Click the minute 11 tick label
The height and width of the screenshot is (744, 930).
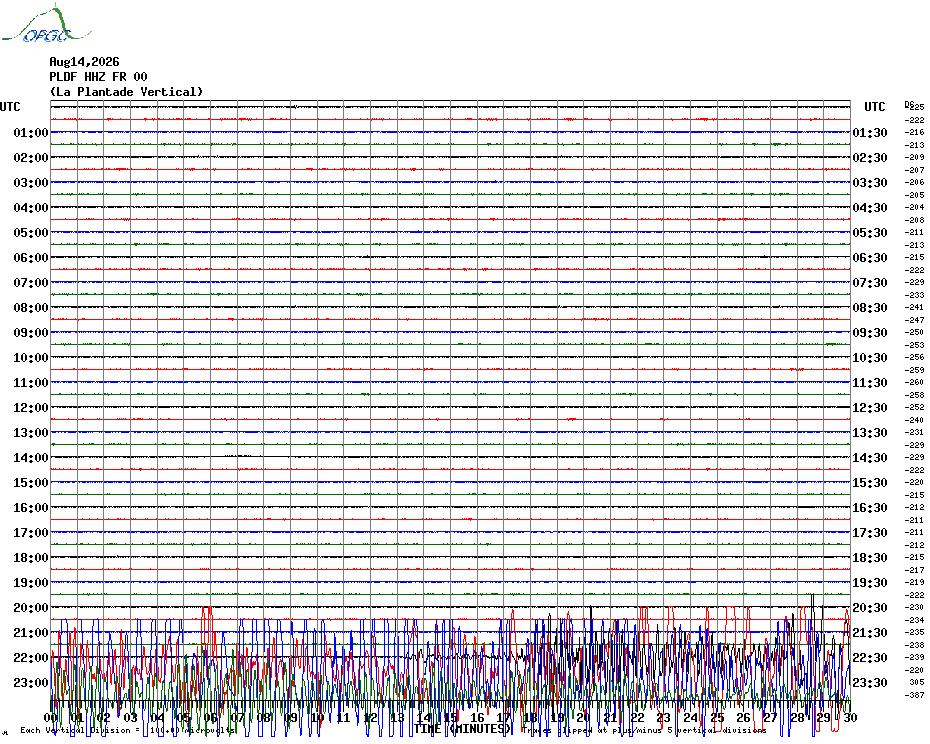click(343, 717)
